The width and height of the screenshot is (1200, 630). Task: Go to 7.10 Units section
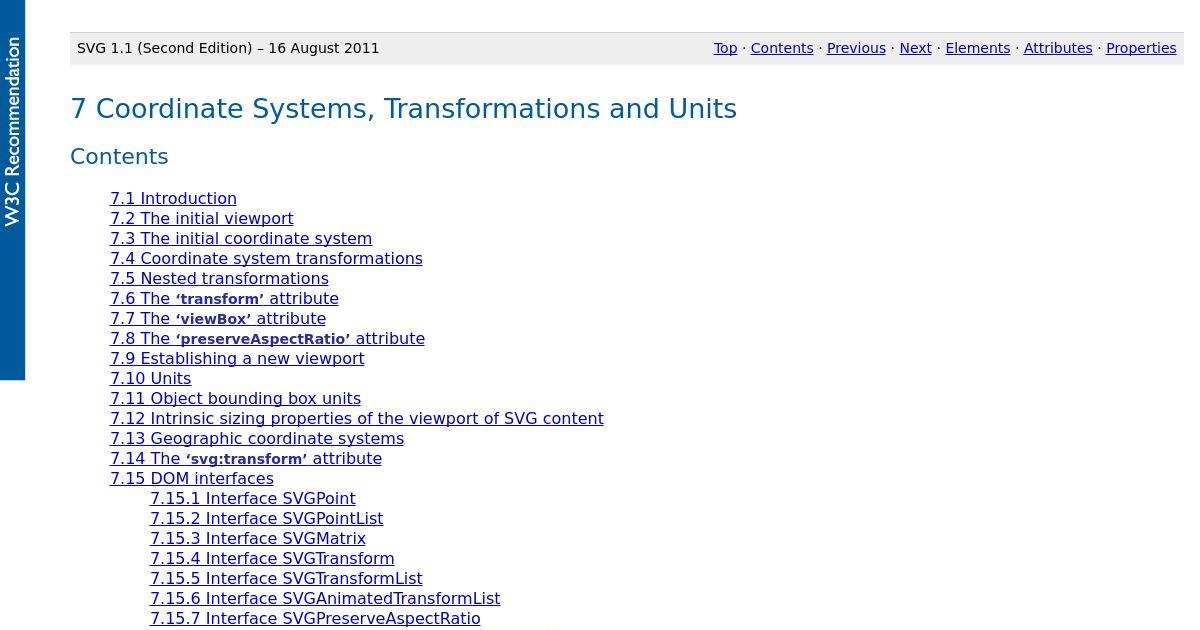tap(150, 378)
